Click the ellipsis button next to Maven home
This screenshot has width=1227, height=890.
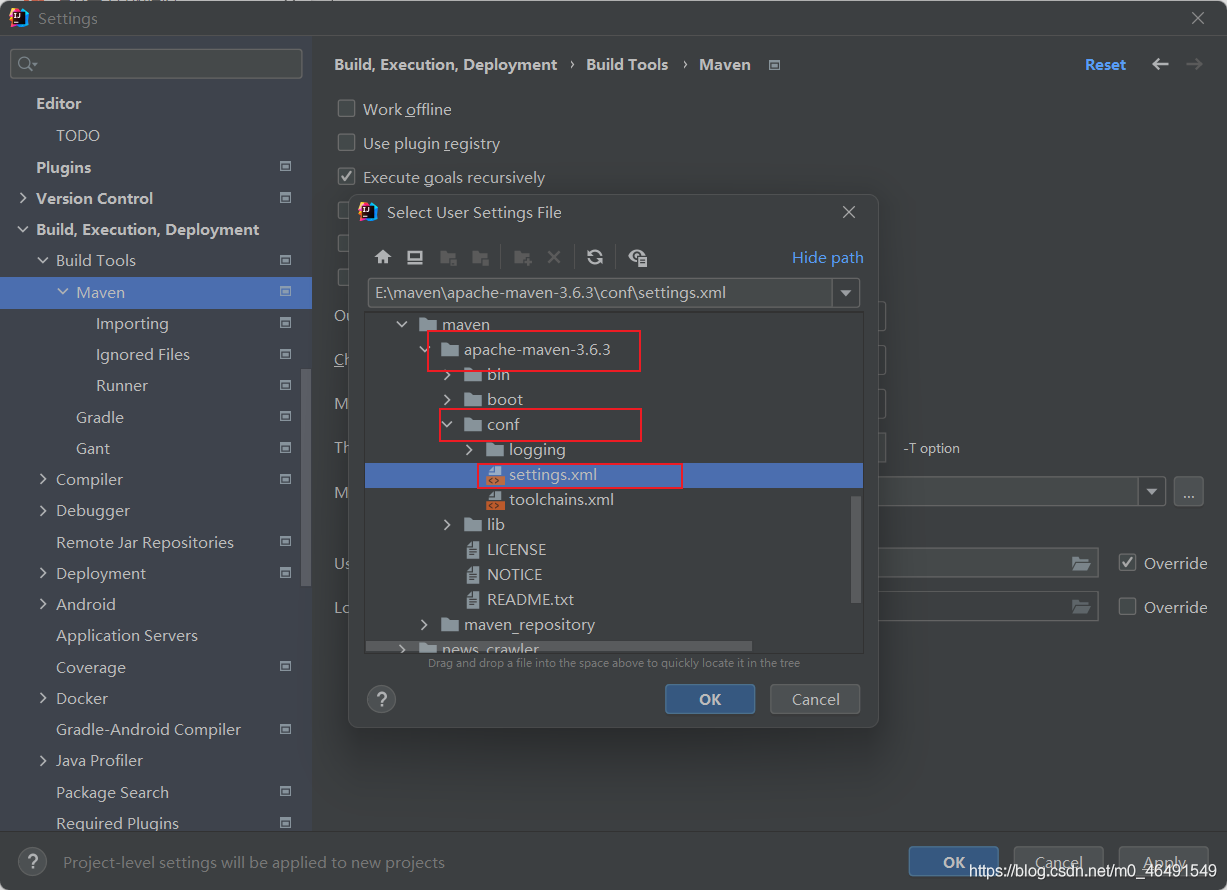(x=1188, y=491)
